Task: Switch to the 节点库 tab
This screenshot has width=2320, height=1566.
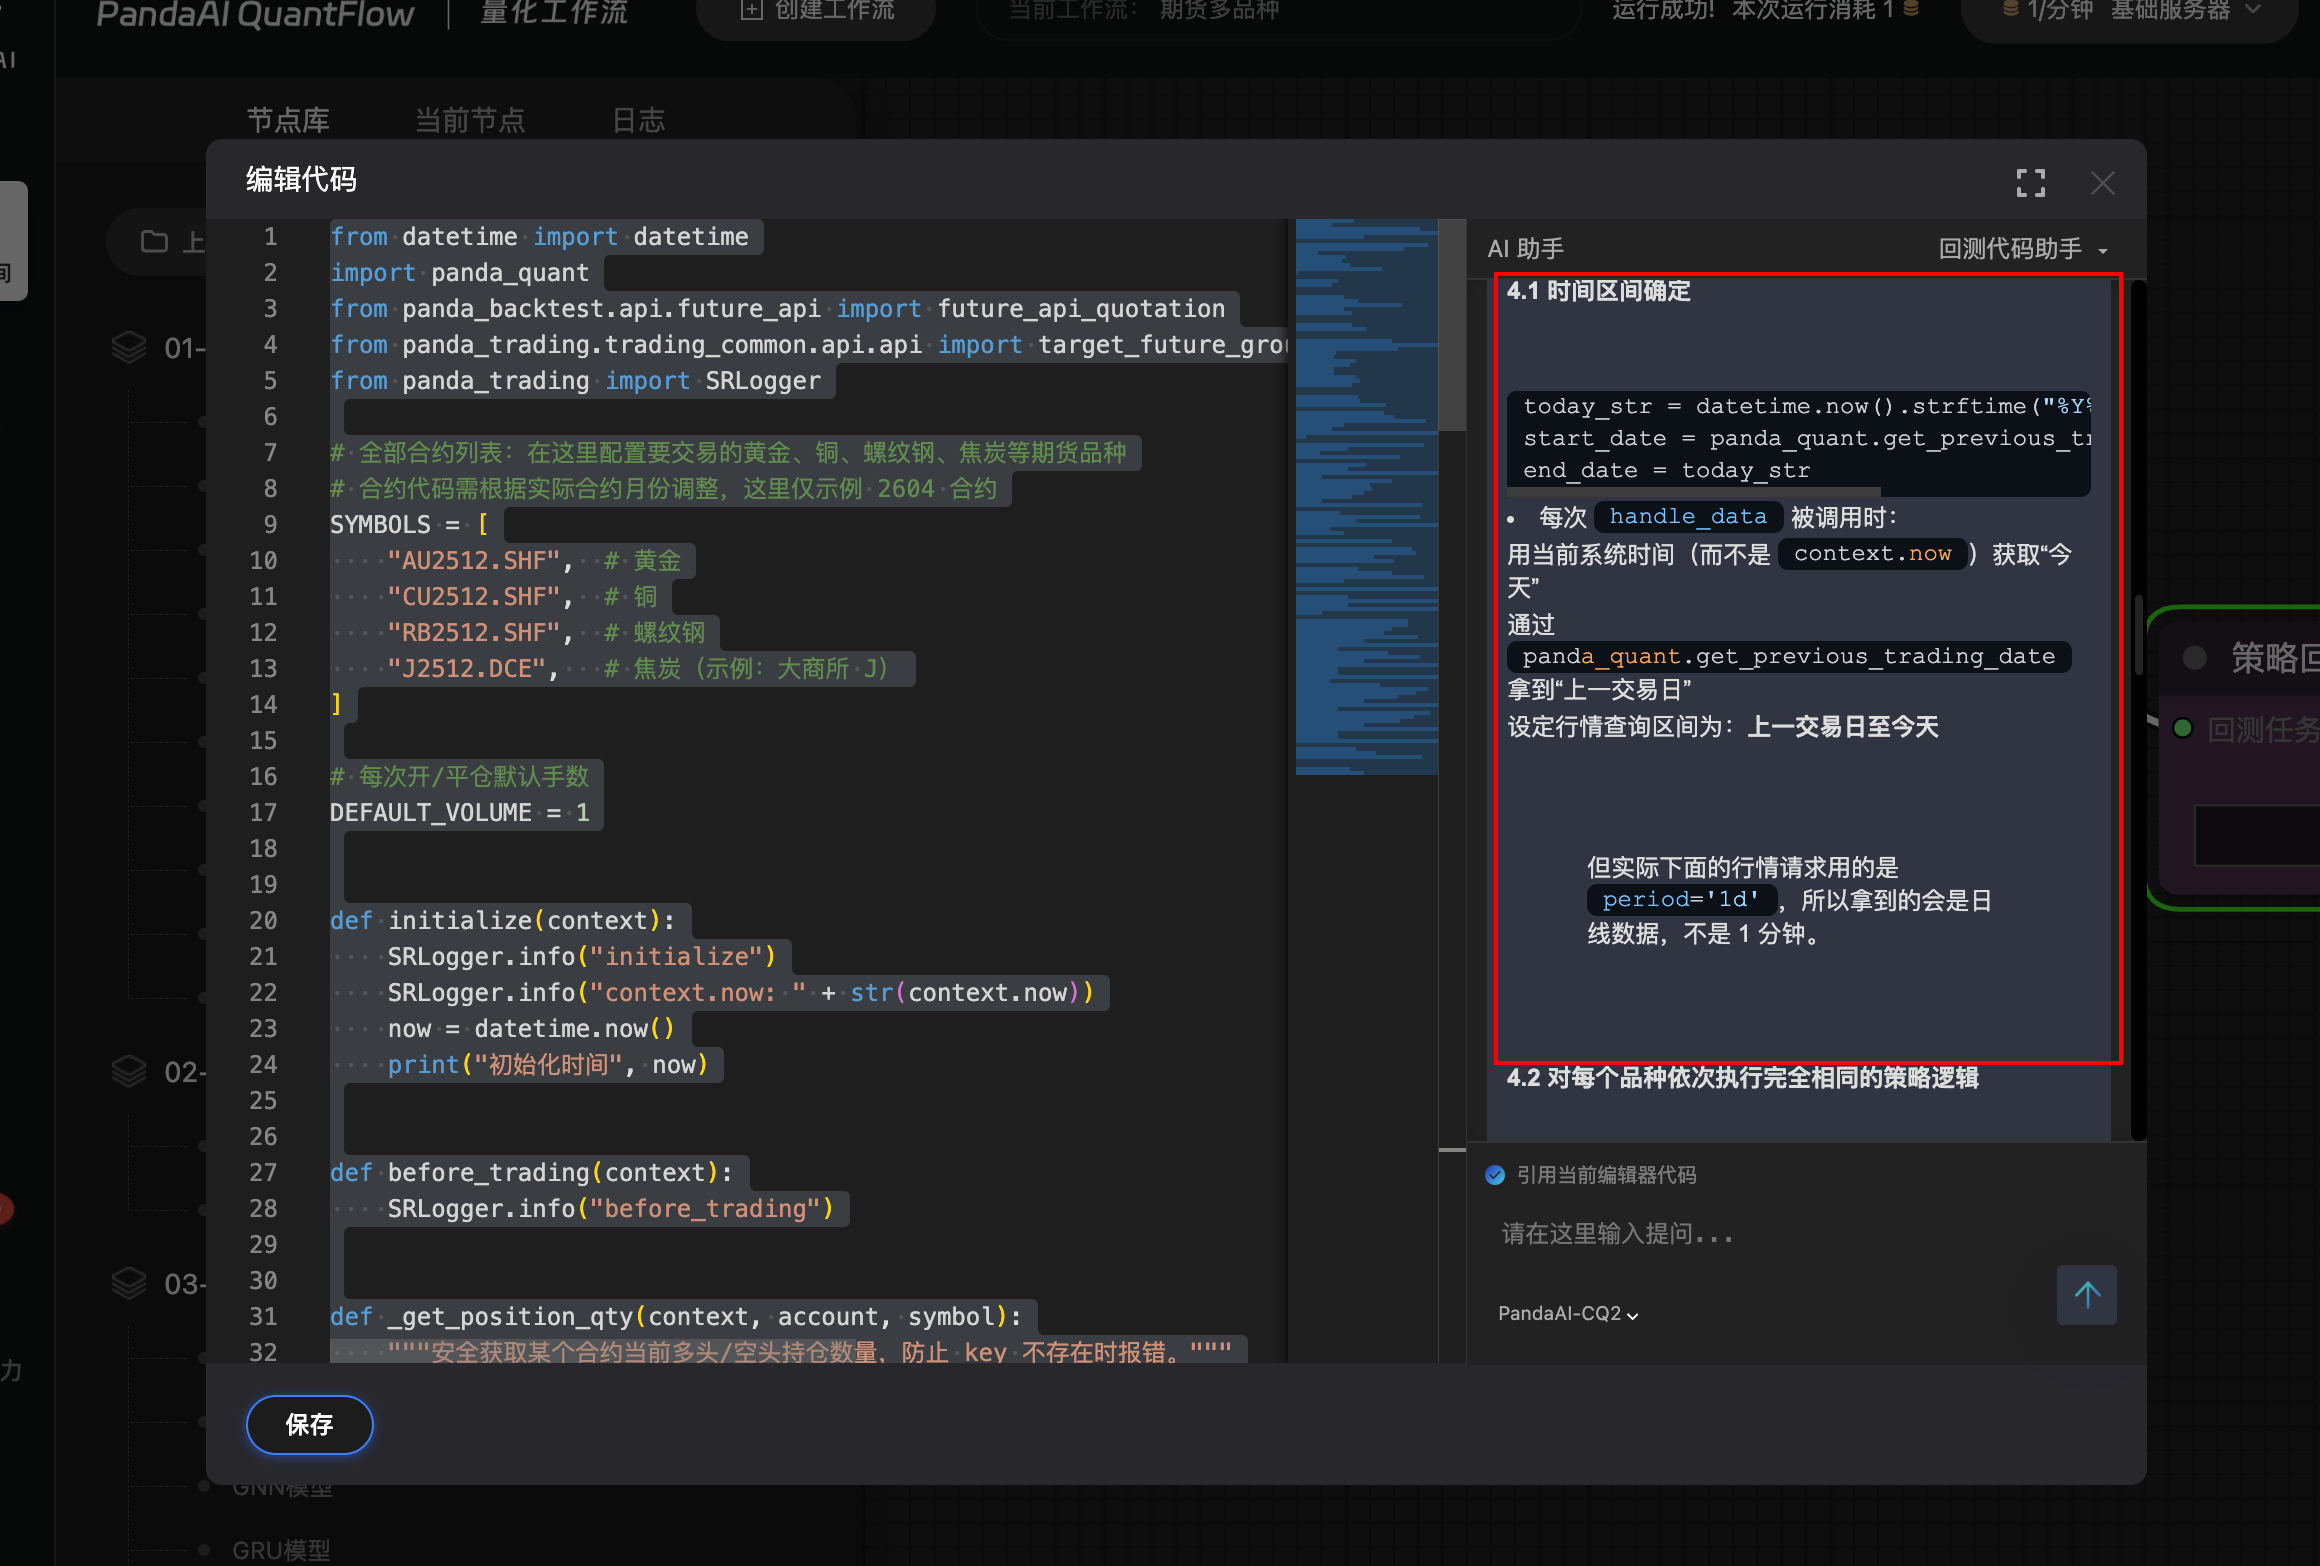Action: point(288,121)
